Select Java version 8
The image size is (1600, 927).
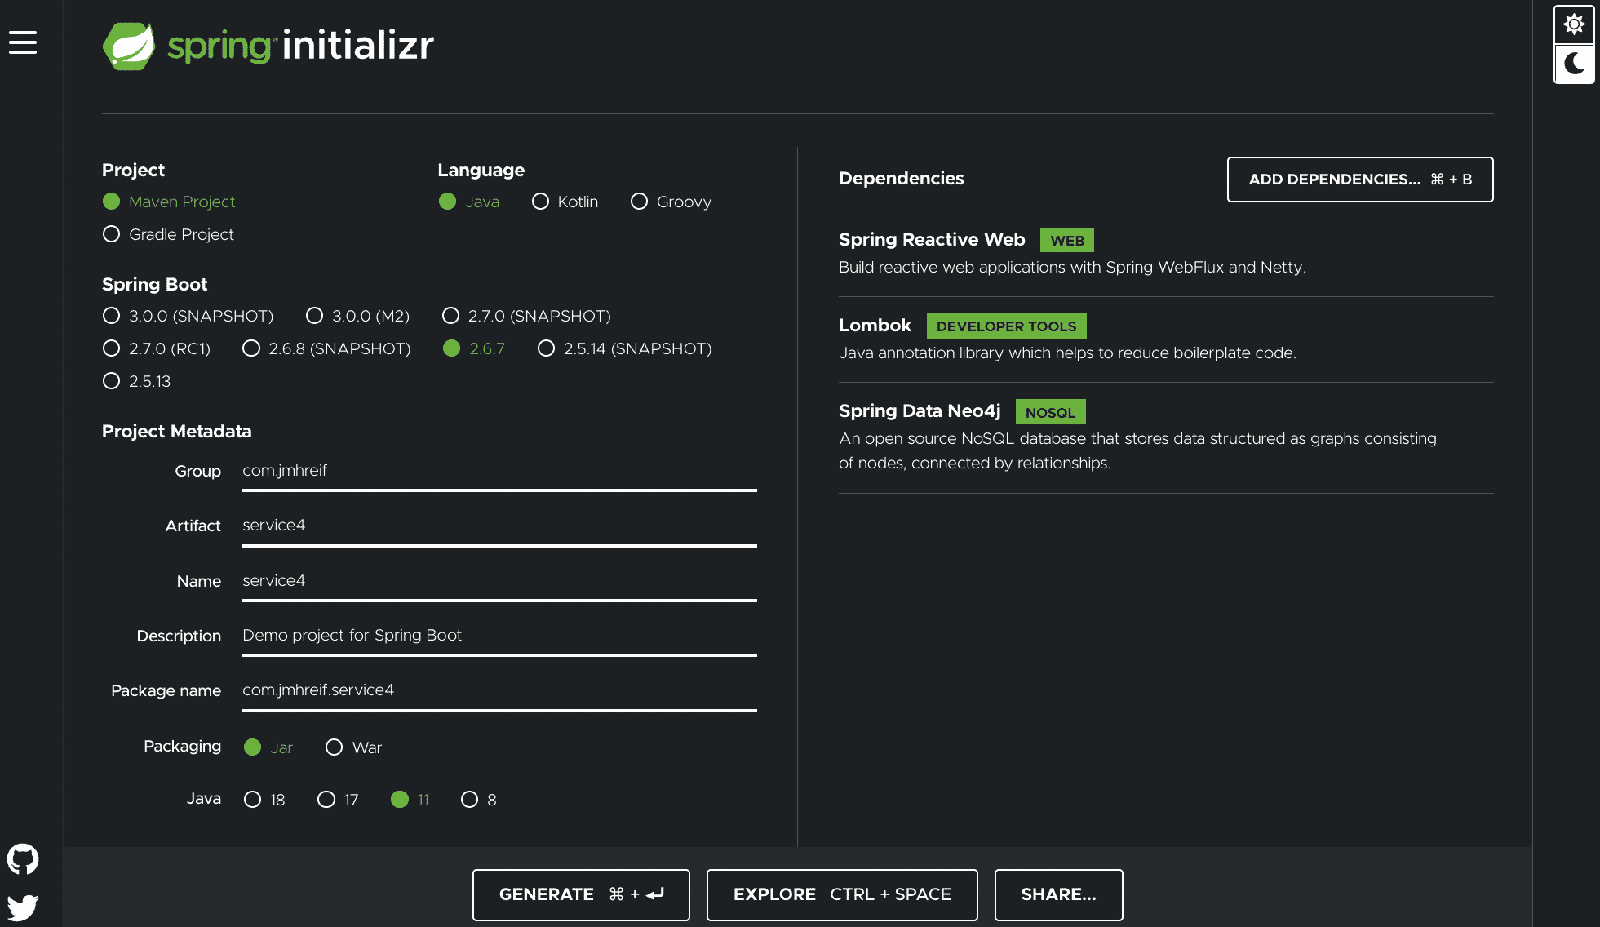(479, 800)
